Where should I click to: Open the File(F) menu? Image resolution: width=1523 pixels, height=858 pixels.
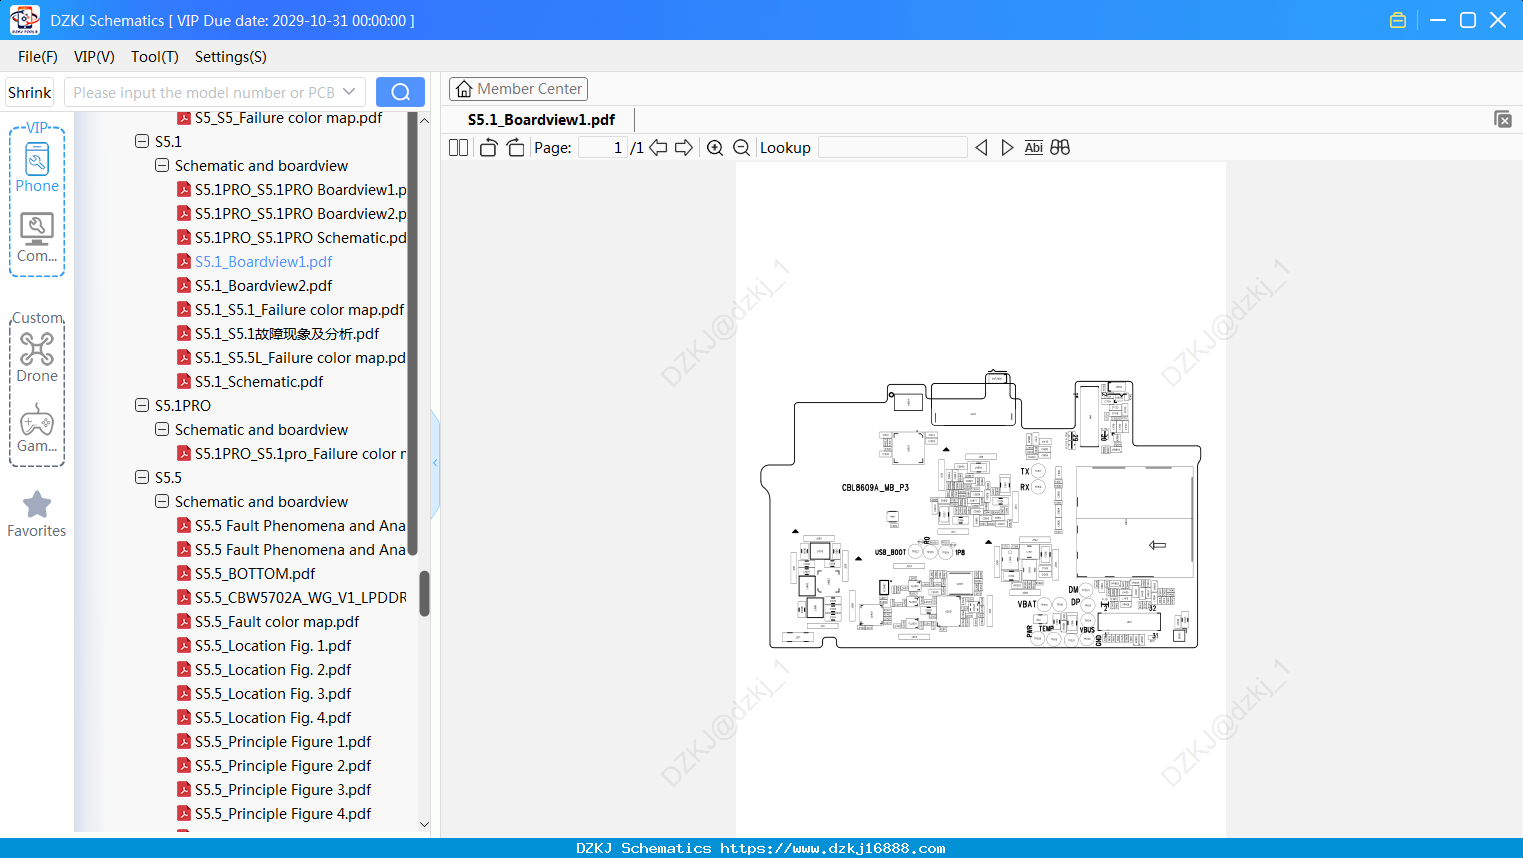[x=38, y=57]
